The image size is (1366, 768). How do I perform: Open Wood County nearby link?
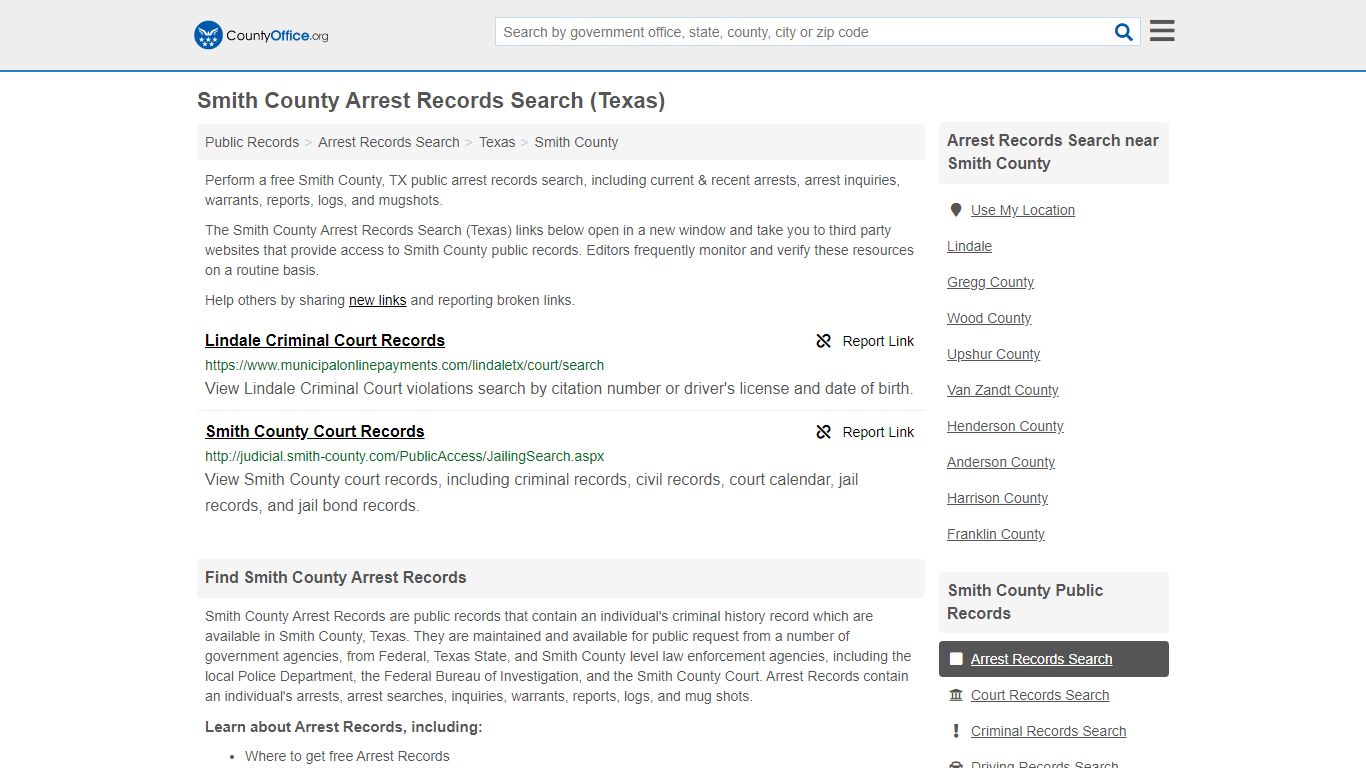[x=989, y=318]
